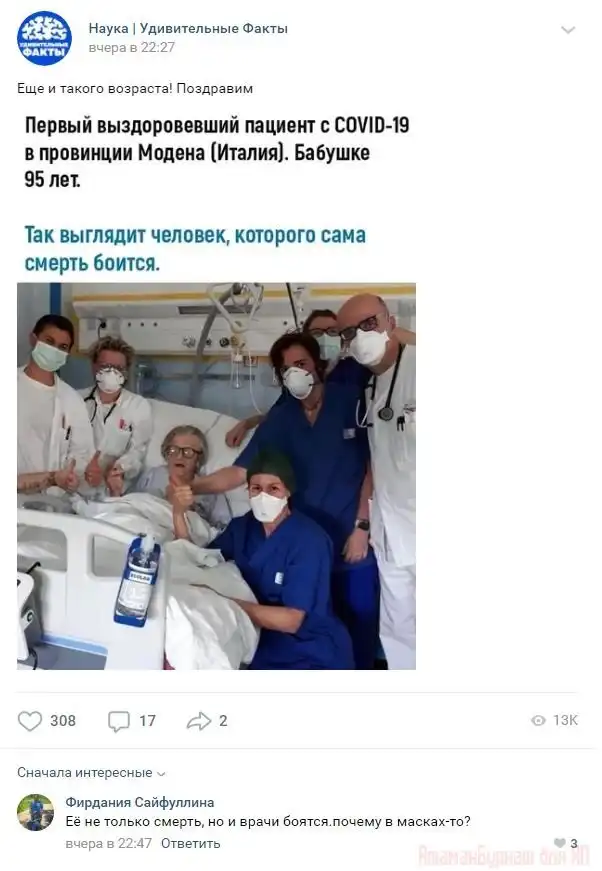Open the post timestamp вчера в 22:27

(x=132, y=48)
